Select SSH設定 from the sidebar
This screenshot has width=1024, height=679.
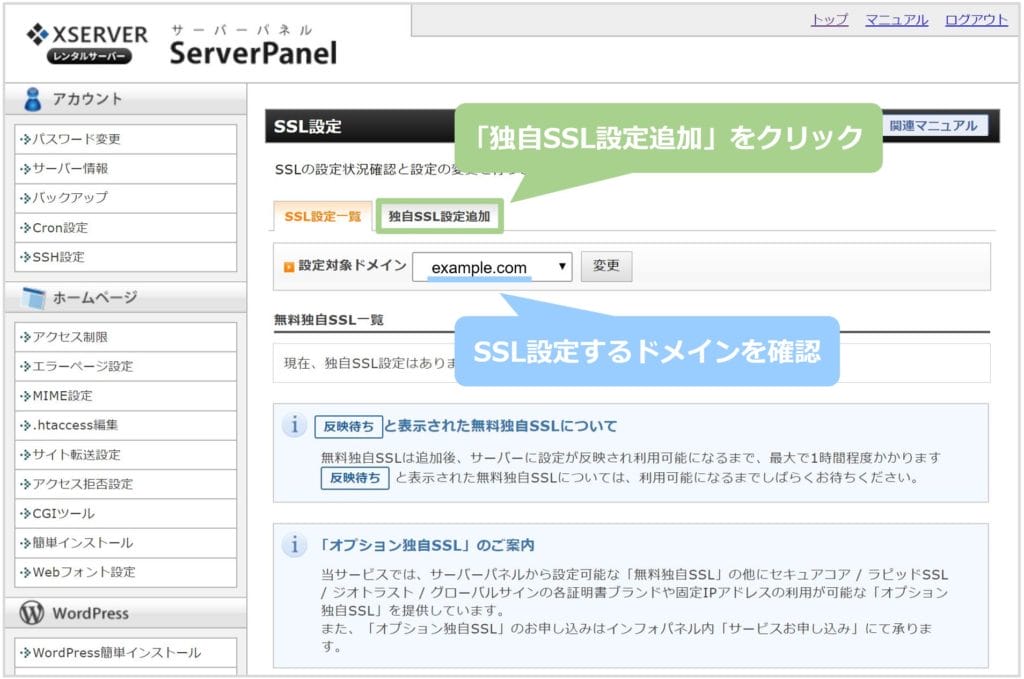coord(59,257)
